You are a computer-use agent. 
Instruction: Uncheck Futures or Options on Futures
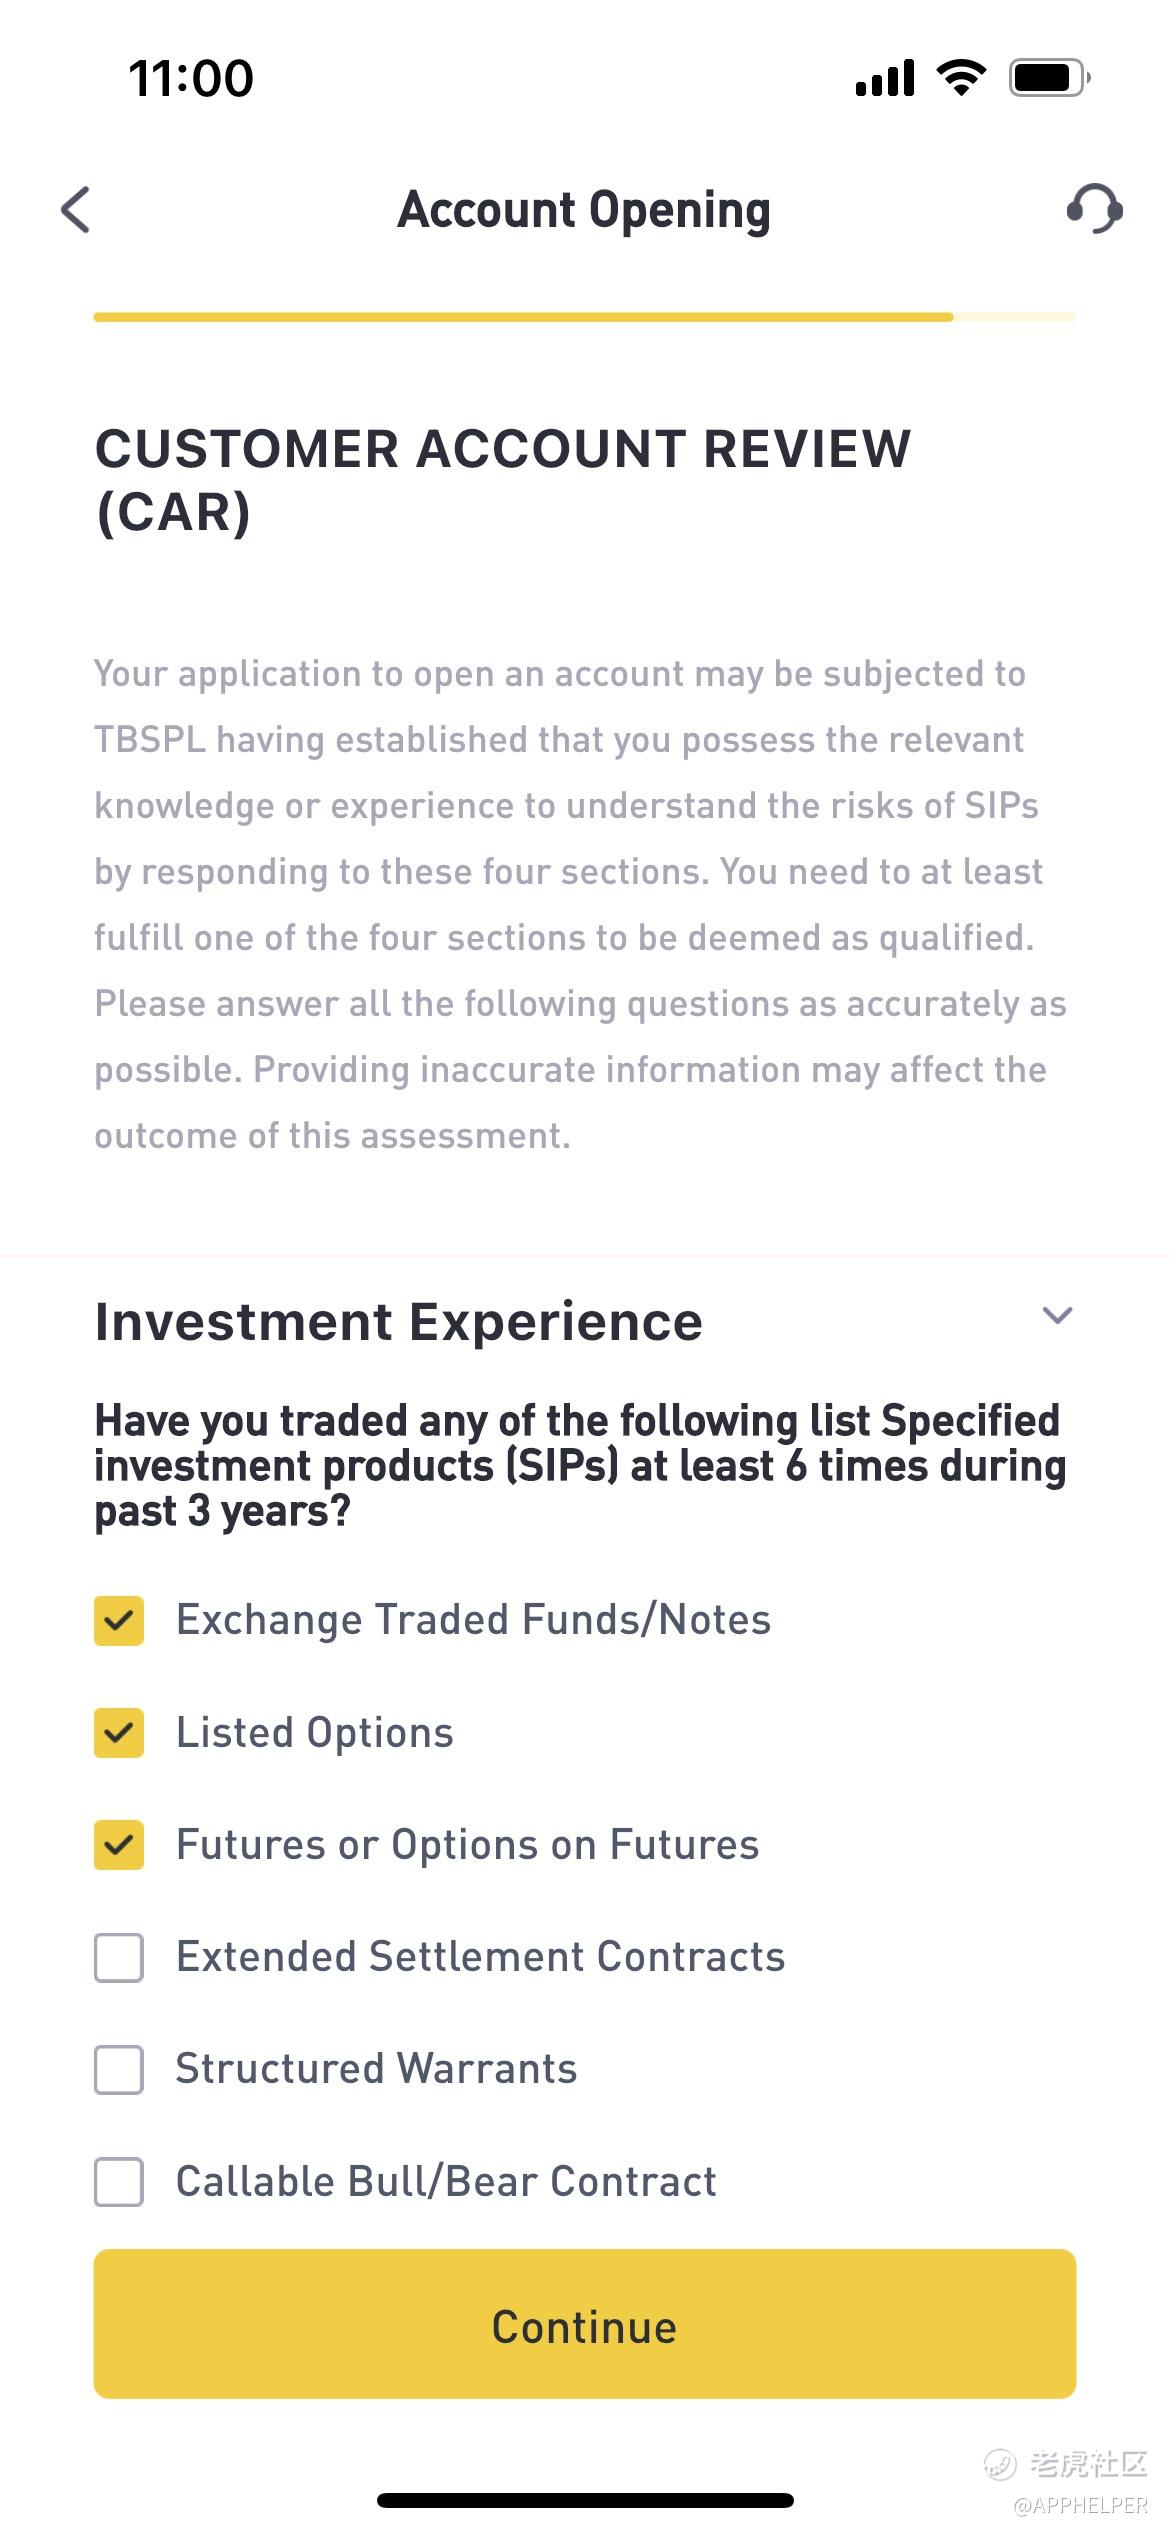coord(119,1845)
